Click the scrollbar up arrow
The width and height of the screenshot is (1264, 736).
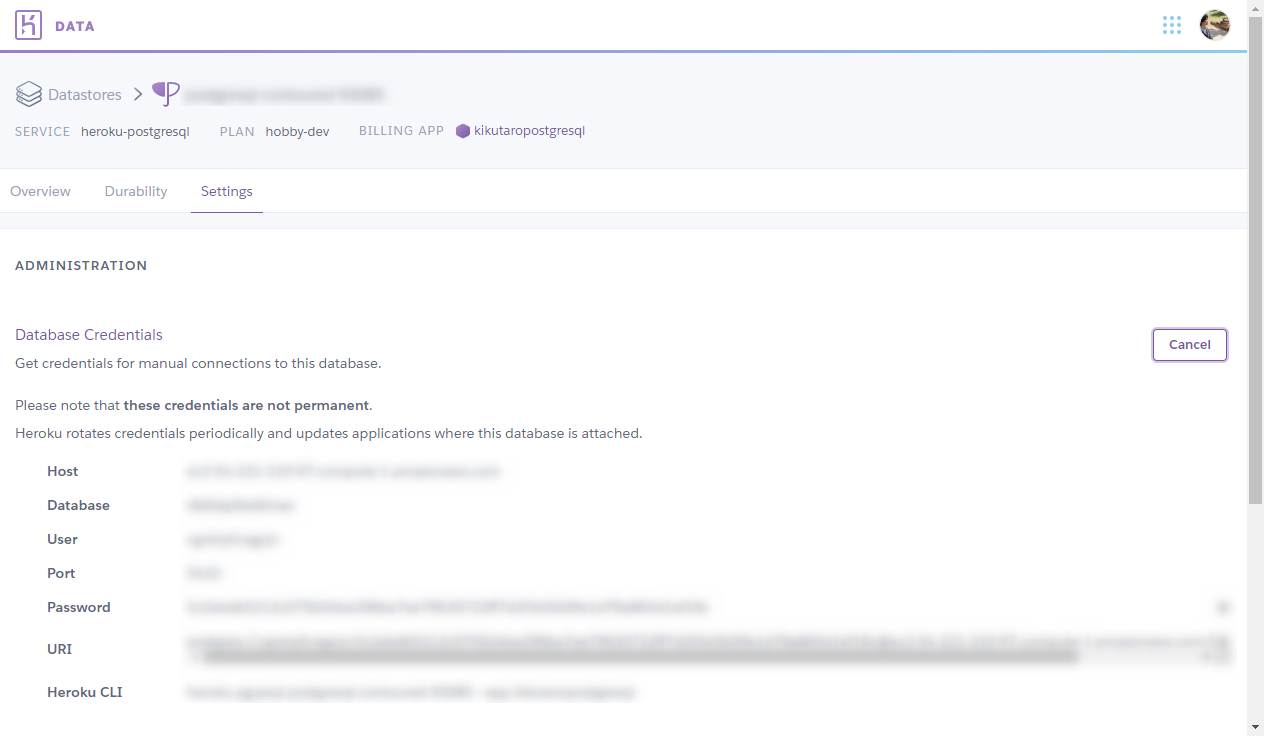[1256, 8]
